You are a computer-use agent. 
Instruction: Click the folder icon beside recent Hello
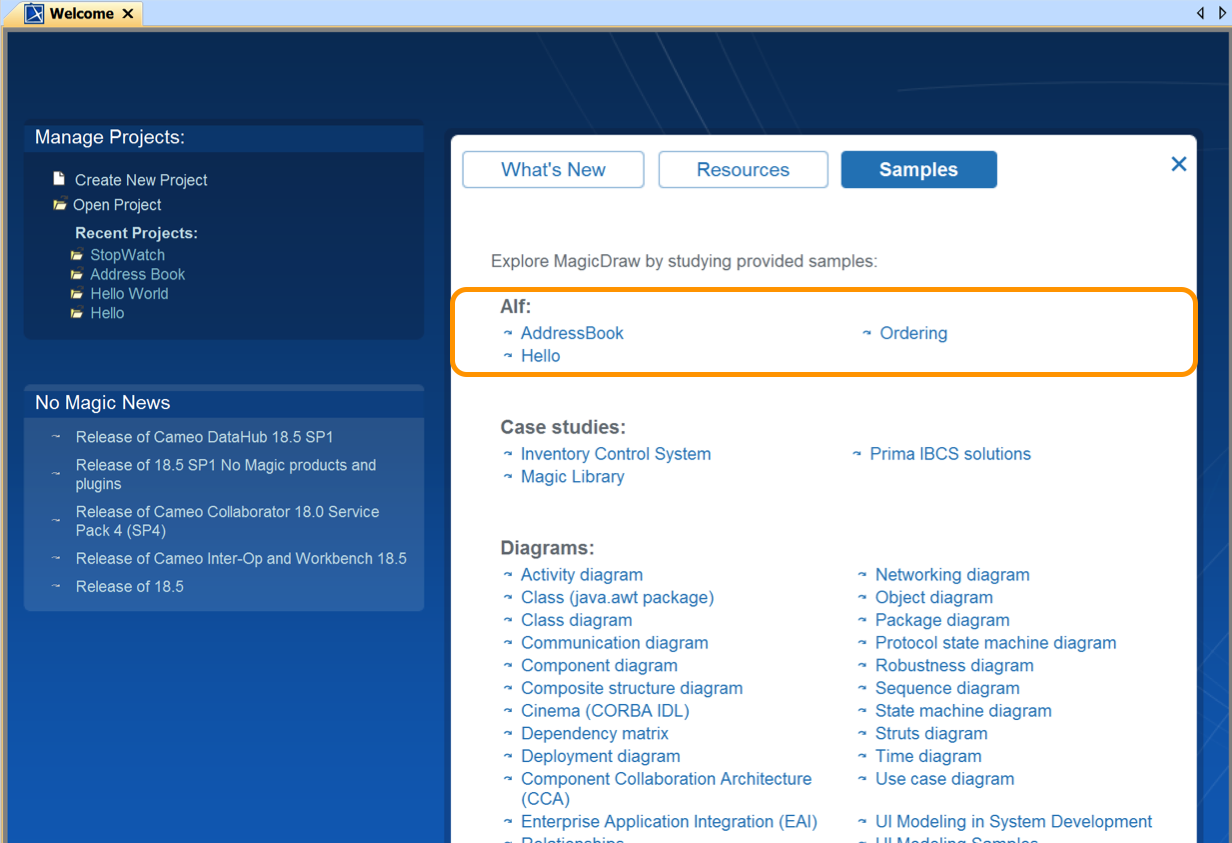(77, 313)
